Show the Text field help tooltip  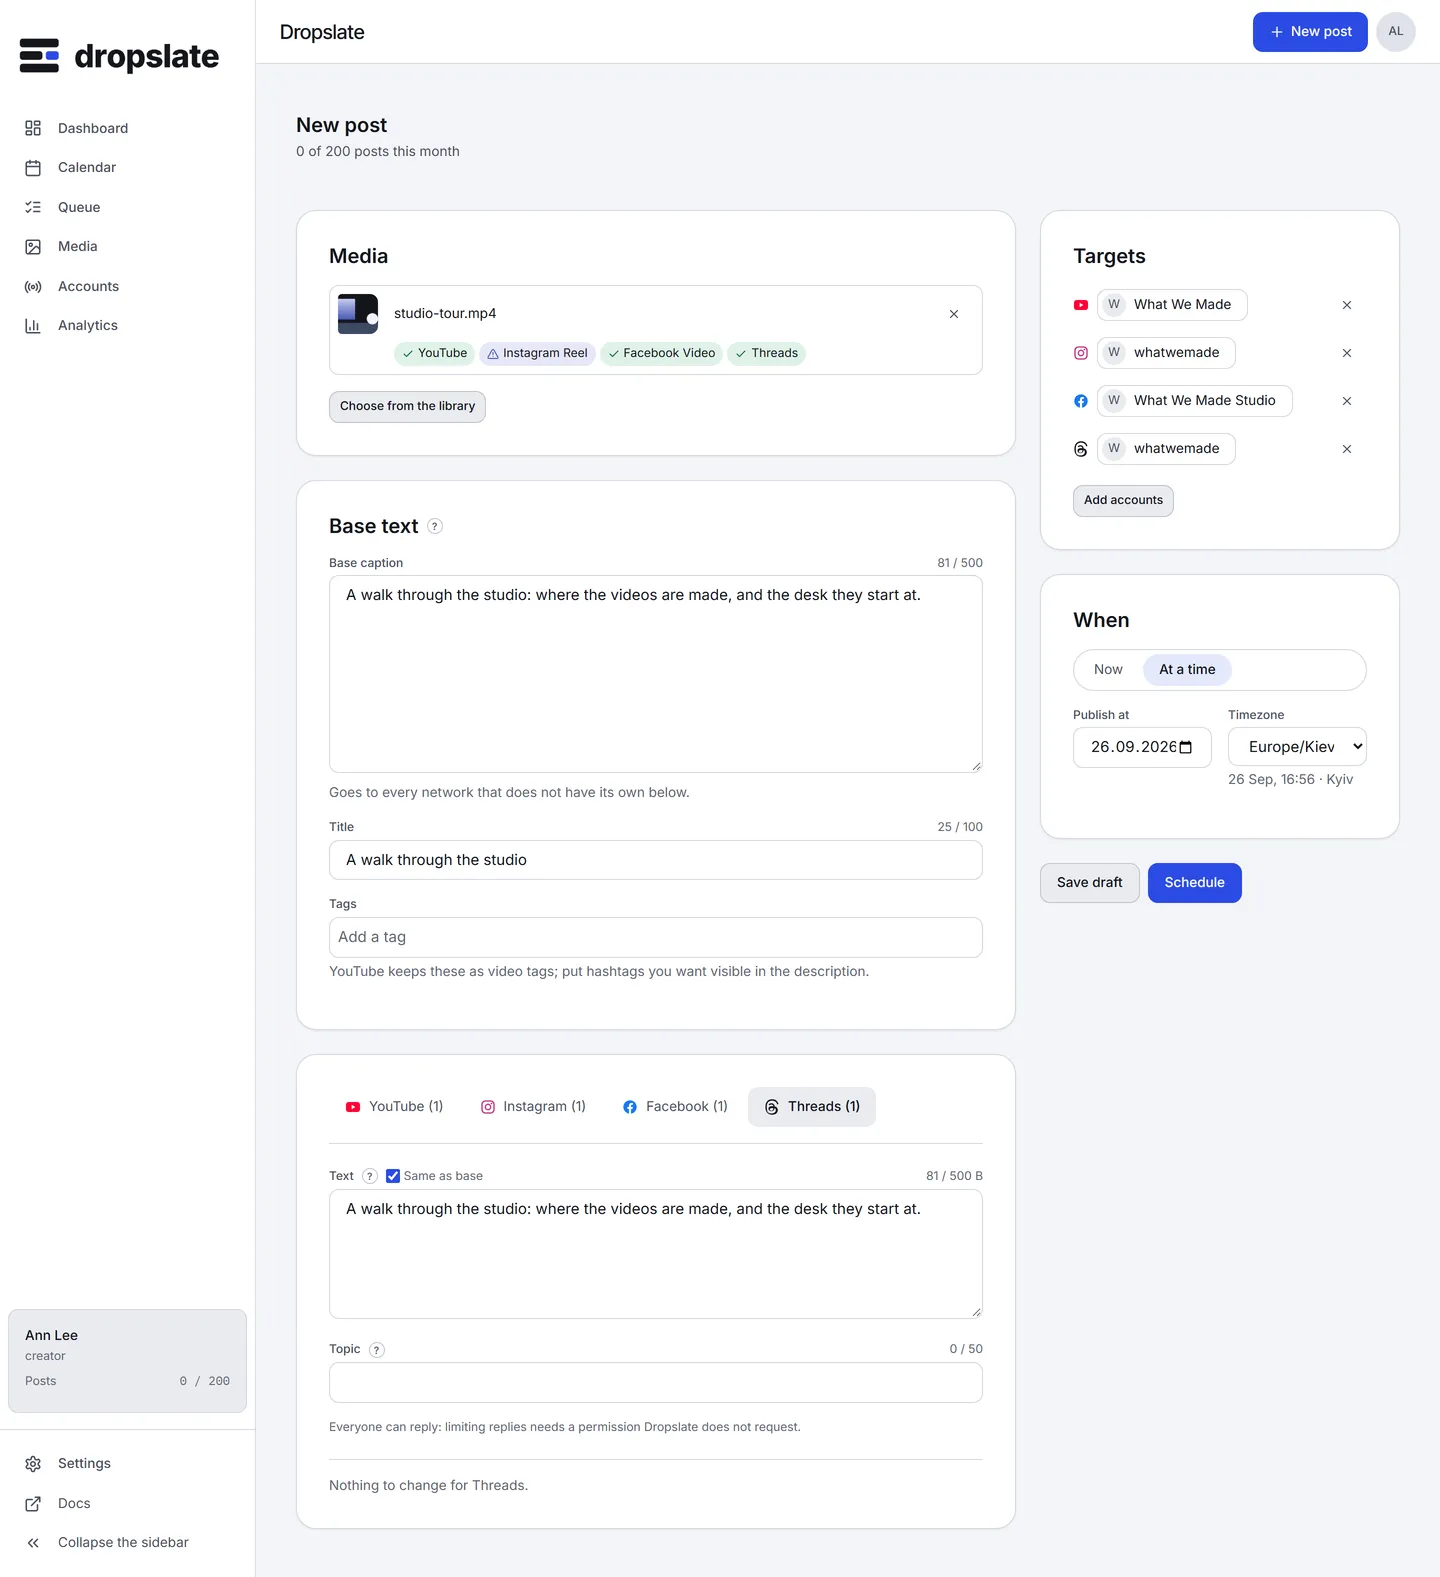[370, 1176]
